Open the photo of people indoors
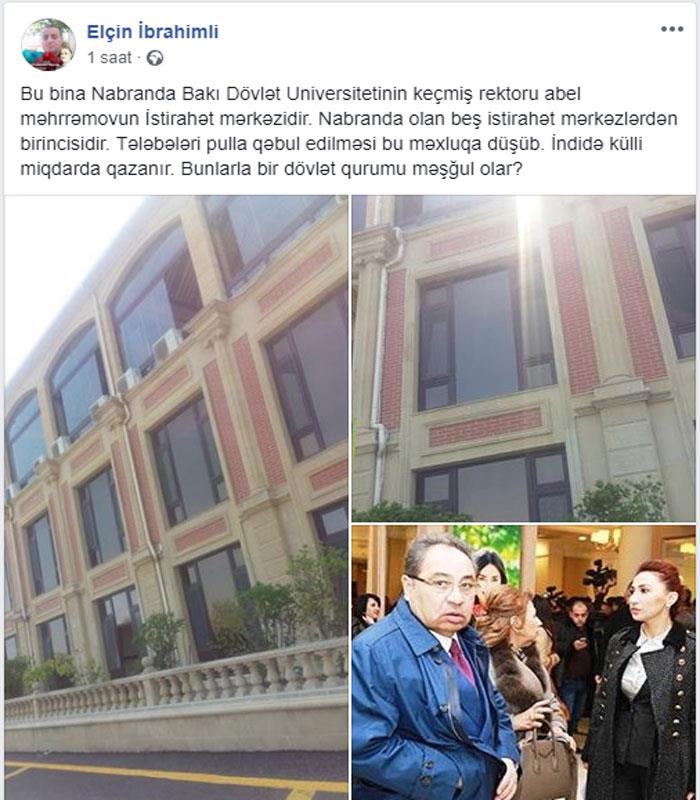Viewport: 700px width, 800px height. click(x=523, y=662)
